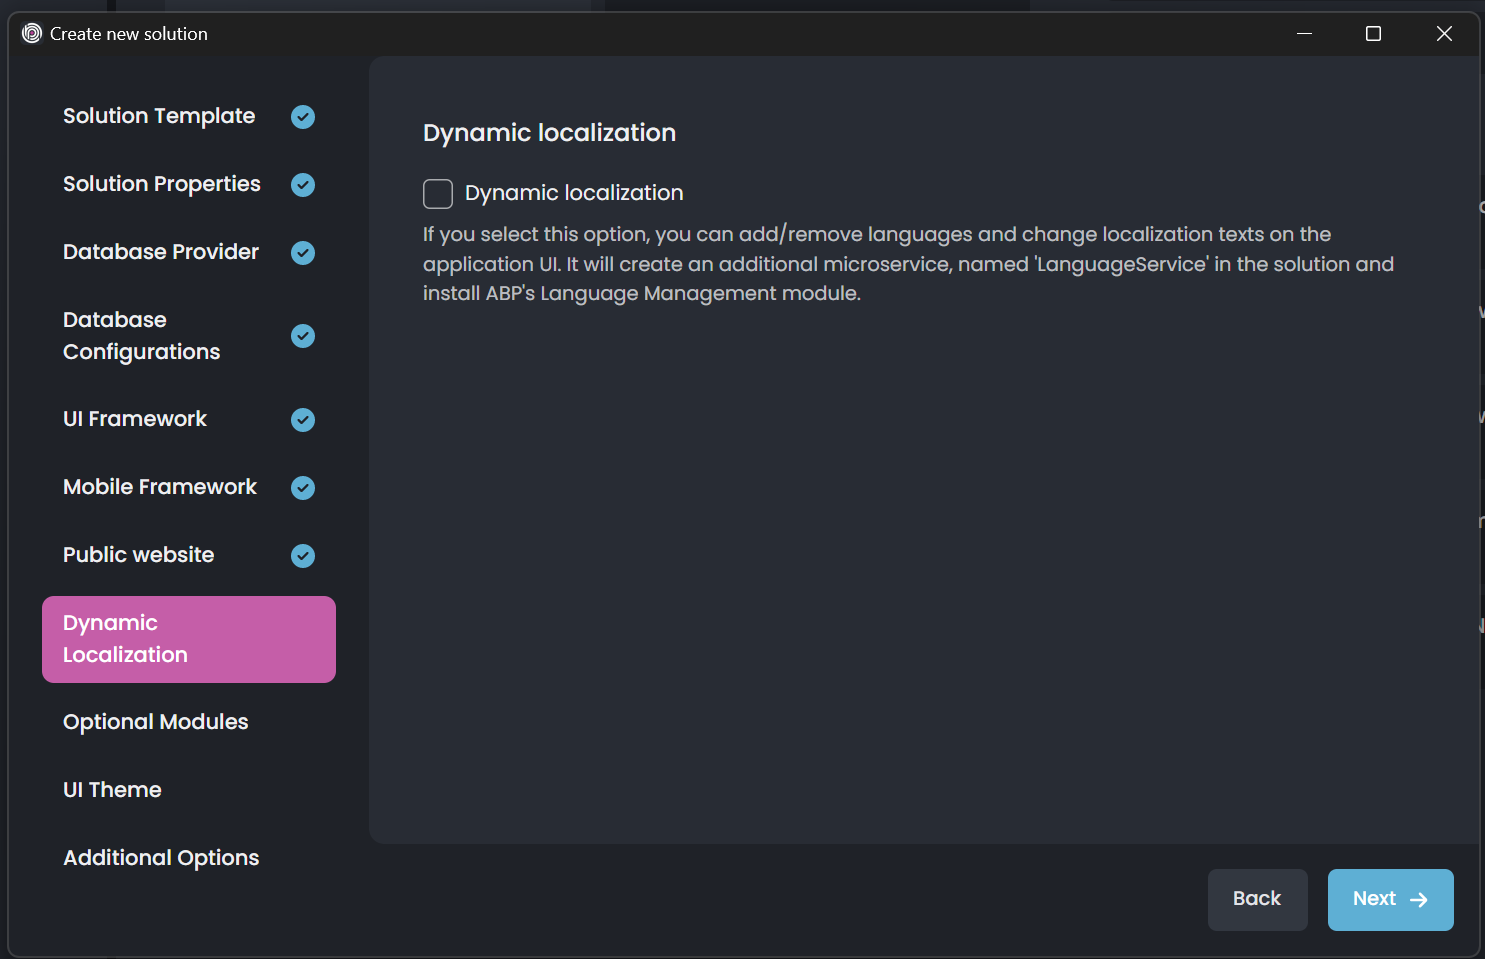
Task: Enable the Dynamic localization checkbox
Action: [438, 194]
